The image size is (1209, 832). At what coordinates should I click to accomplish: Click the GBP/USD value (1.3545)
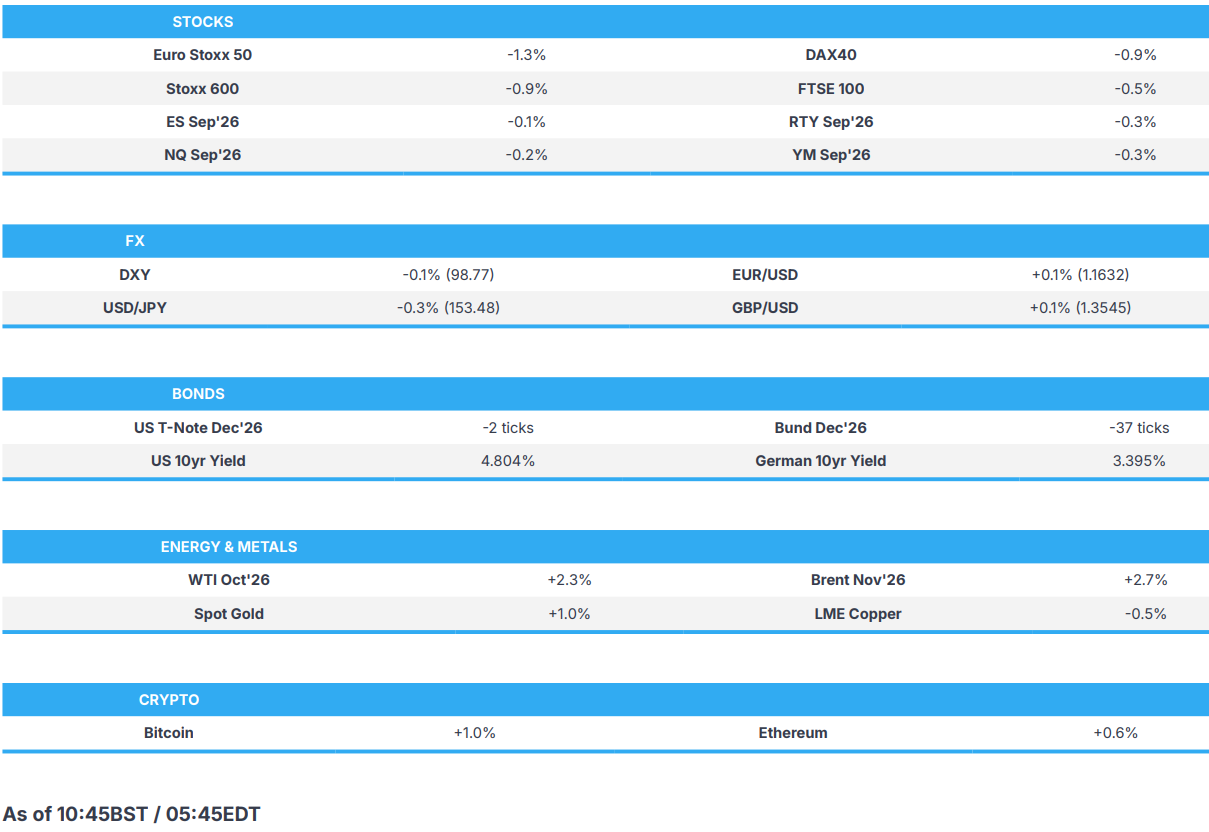click(x=1080, y=307)
